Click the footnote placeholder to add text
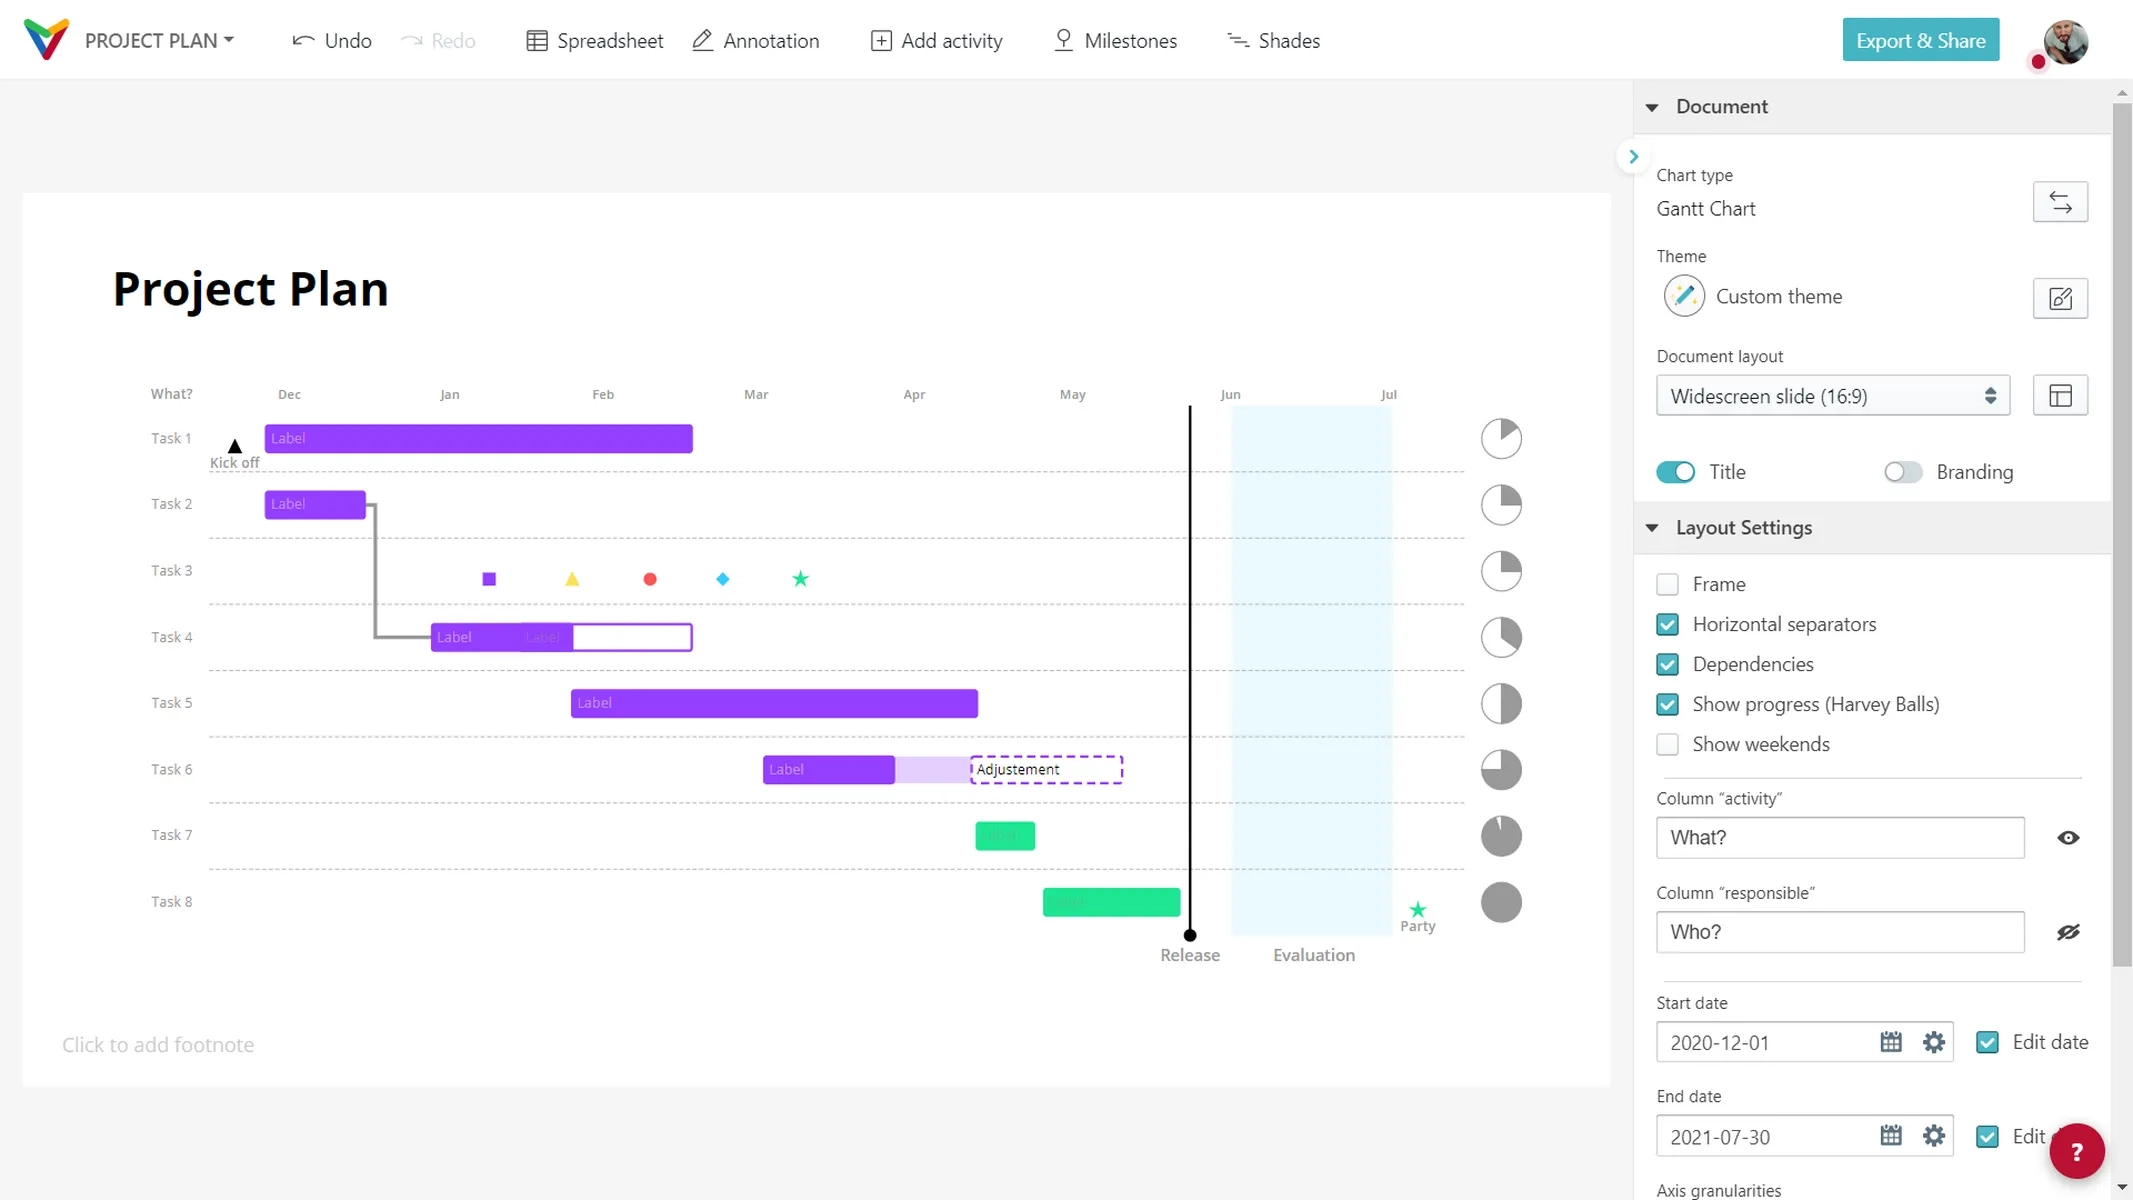 pyautogui.click(x=158, y=1044)
